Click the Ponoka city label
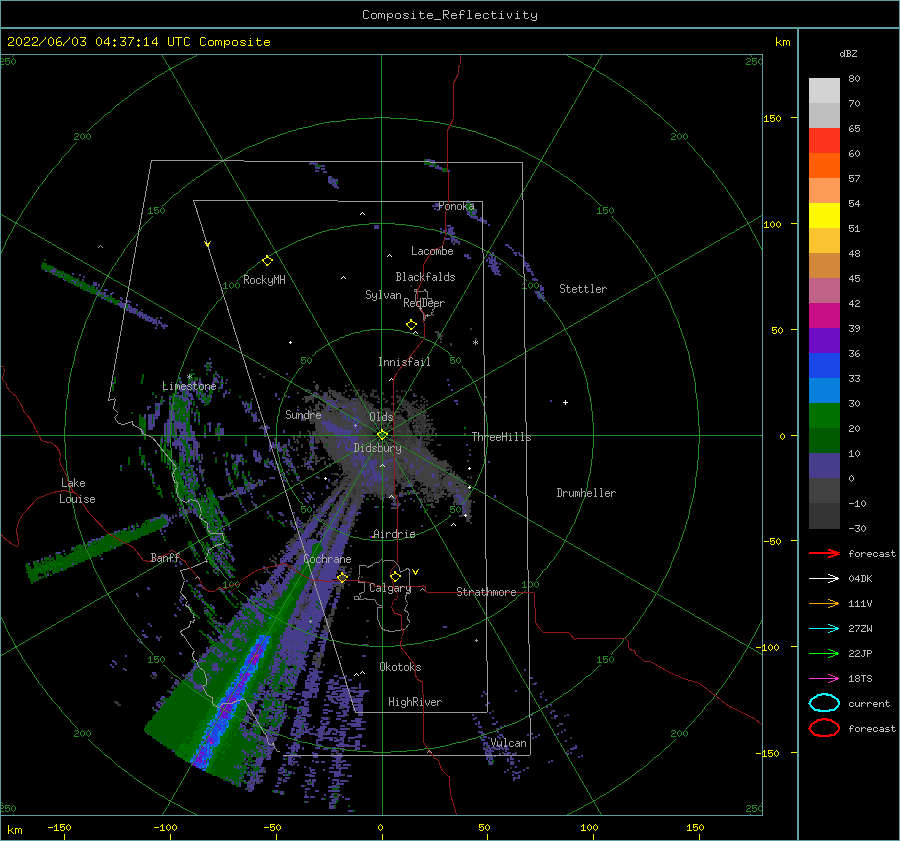Screen dimensions: 900x841 456,206
